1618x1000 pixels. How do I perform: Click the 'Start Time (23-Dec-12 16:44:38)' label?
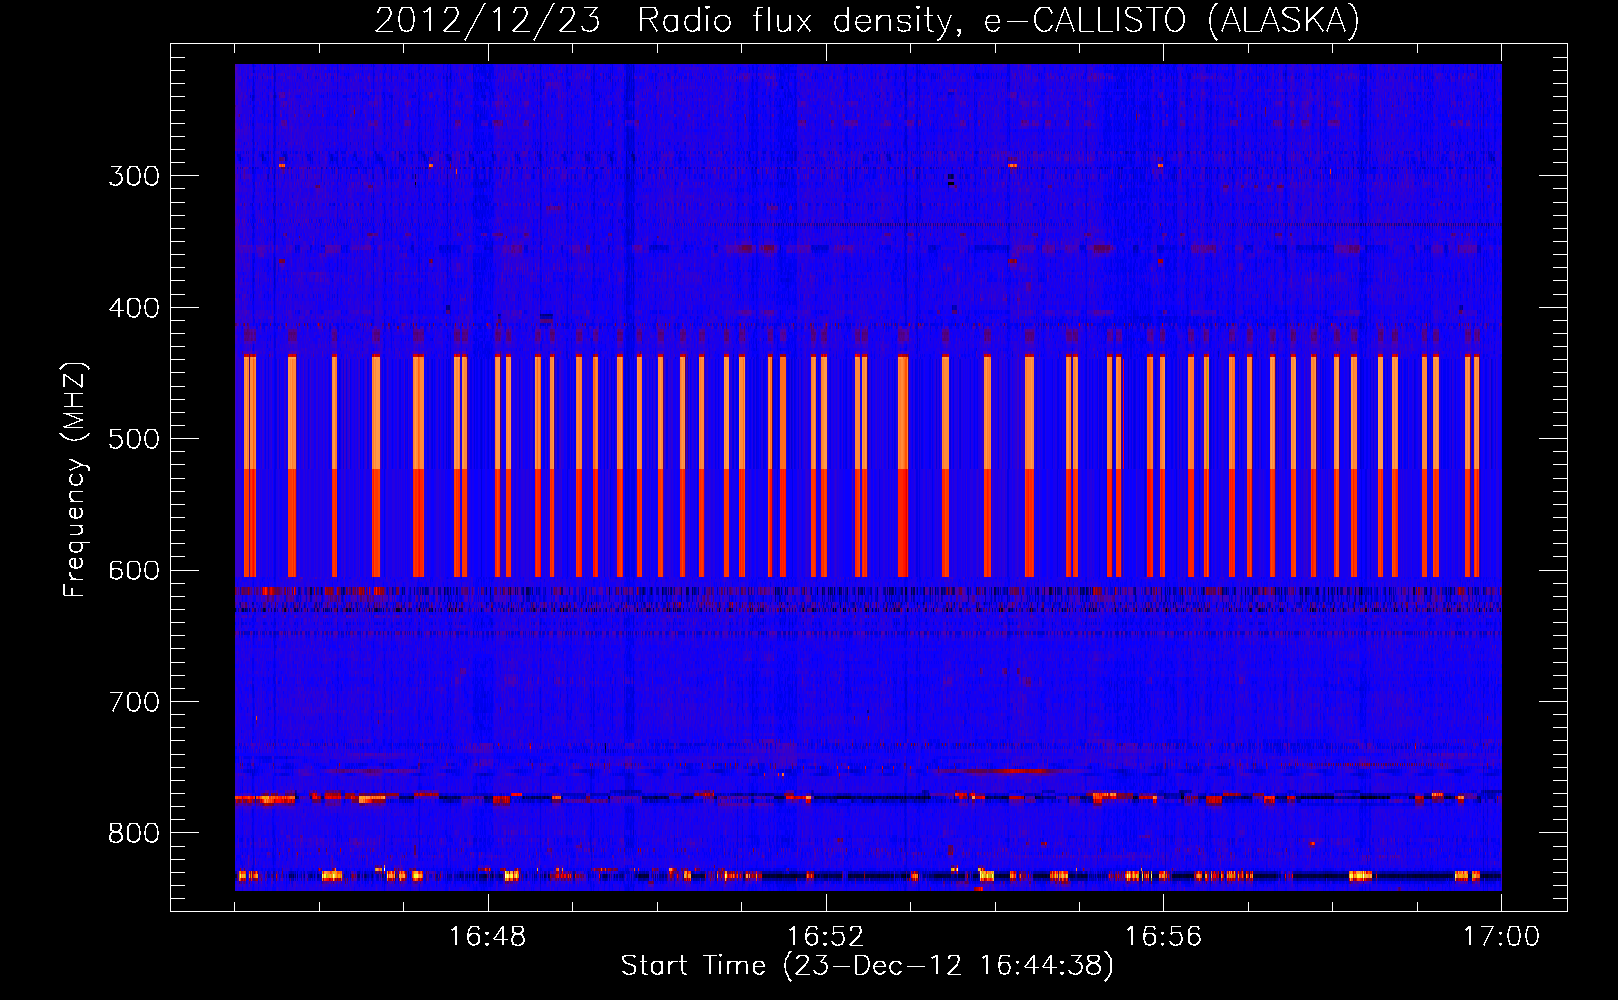[867, 966]
